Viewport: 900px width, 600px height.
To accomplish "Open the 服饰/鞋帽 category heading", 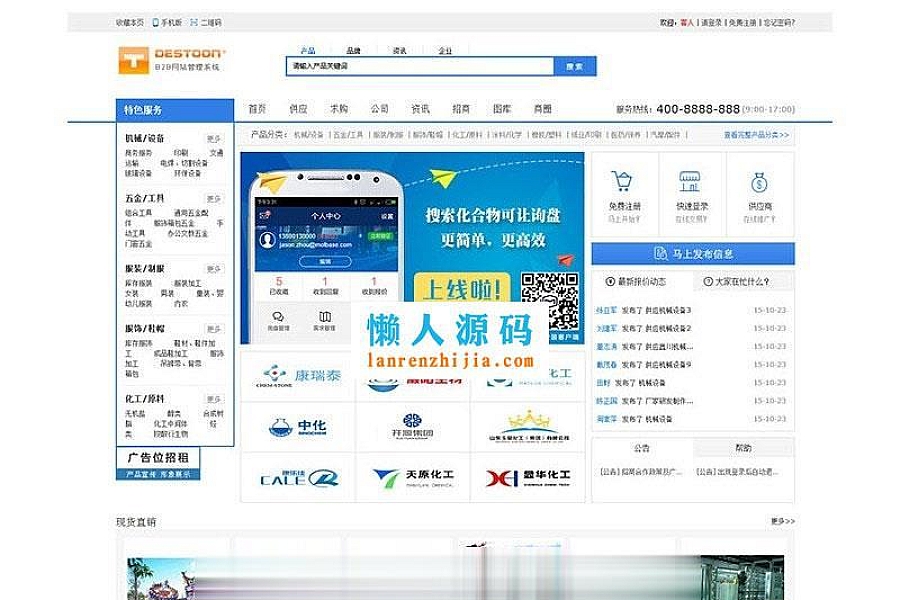I will pos(145,328).
